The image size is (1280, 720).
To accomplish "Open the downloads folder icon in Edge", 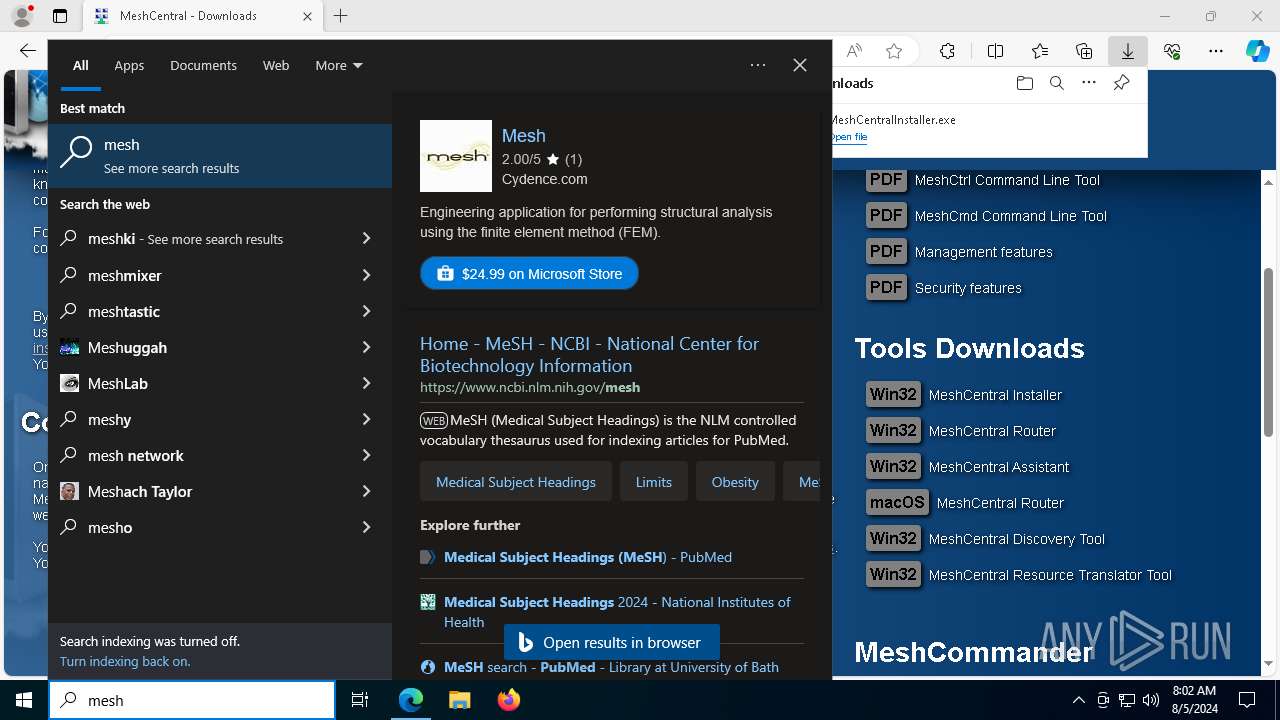I will [x=1024, y=83].
